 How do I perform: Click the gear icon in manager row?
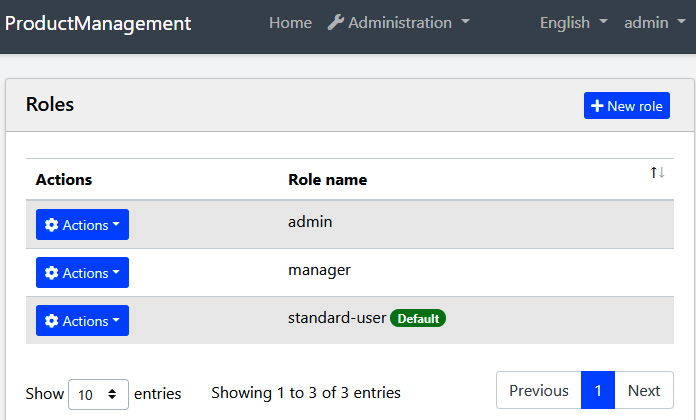52,273
